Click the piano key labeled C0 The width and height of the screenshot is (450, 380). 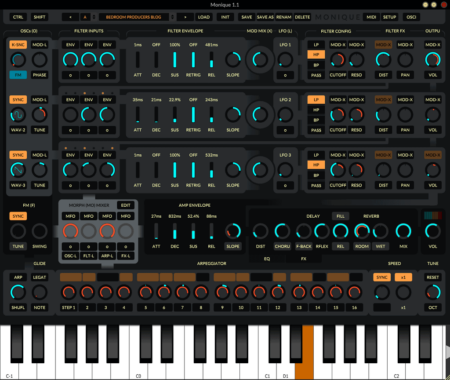coord(138,367)
